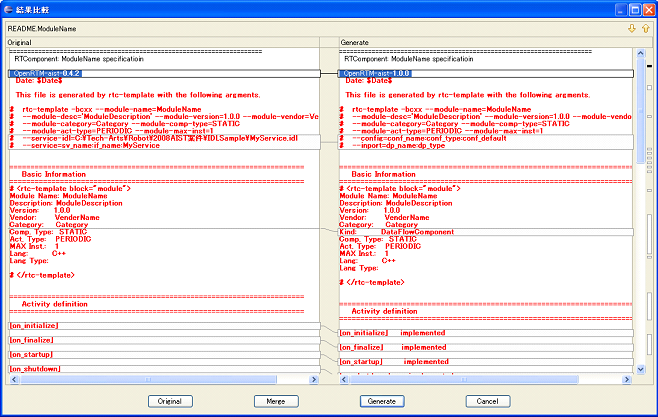
Task: Click Activity definition heading in Generate
Action: 384,311
